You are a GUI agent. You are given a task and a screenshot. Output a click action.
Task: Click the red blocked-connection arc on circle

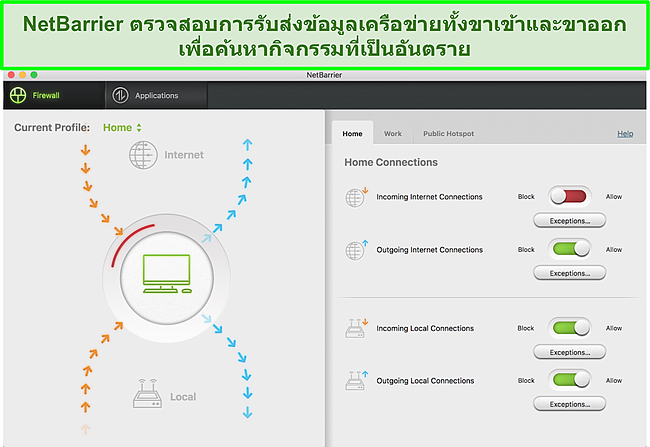pos(129,243)
